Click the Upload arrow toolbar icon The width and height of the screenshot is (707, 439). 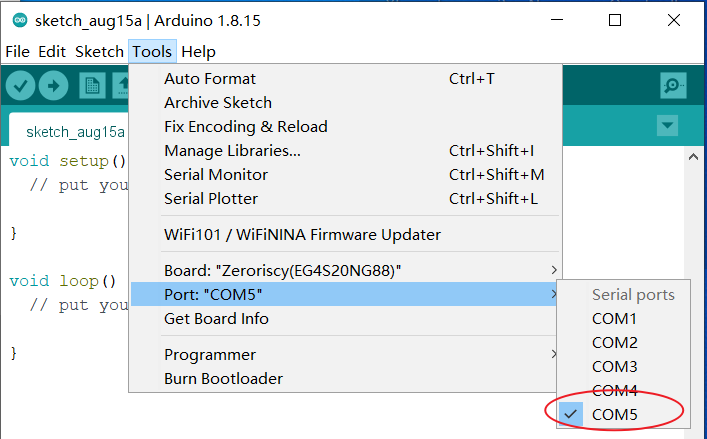54,86
